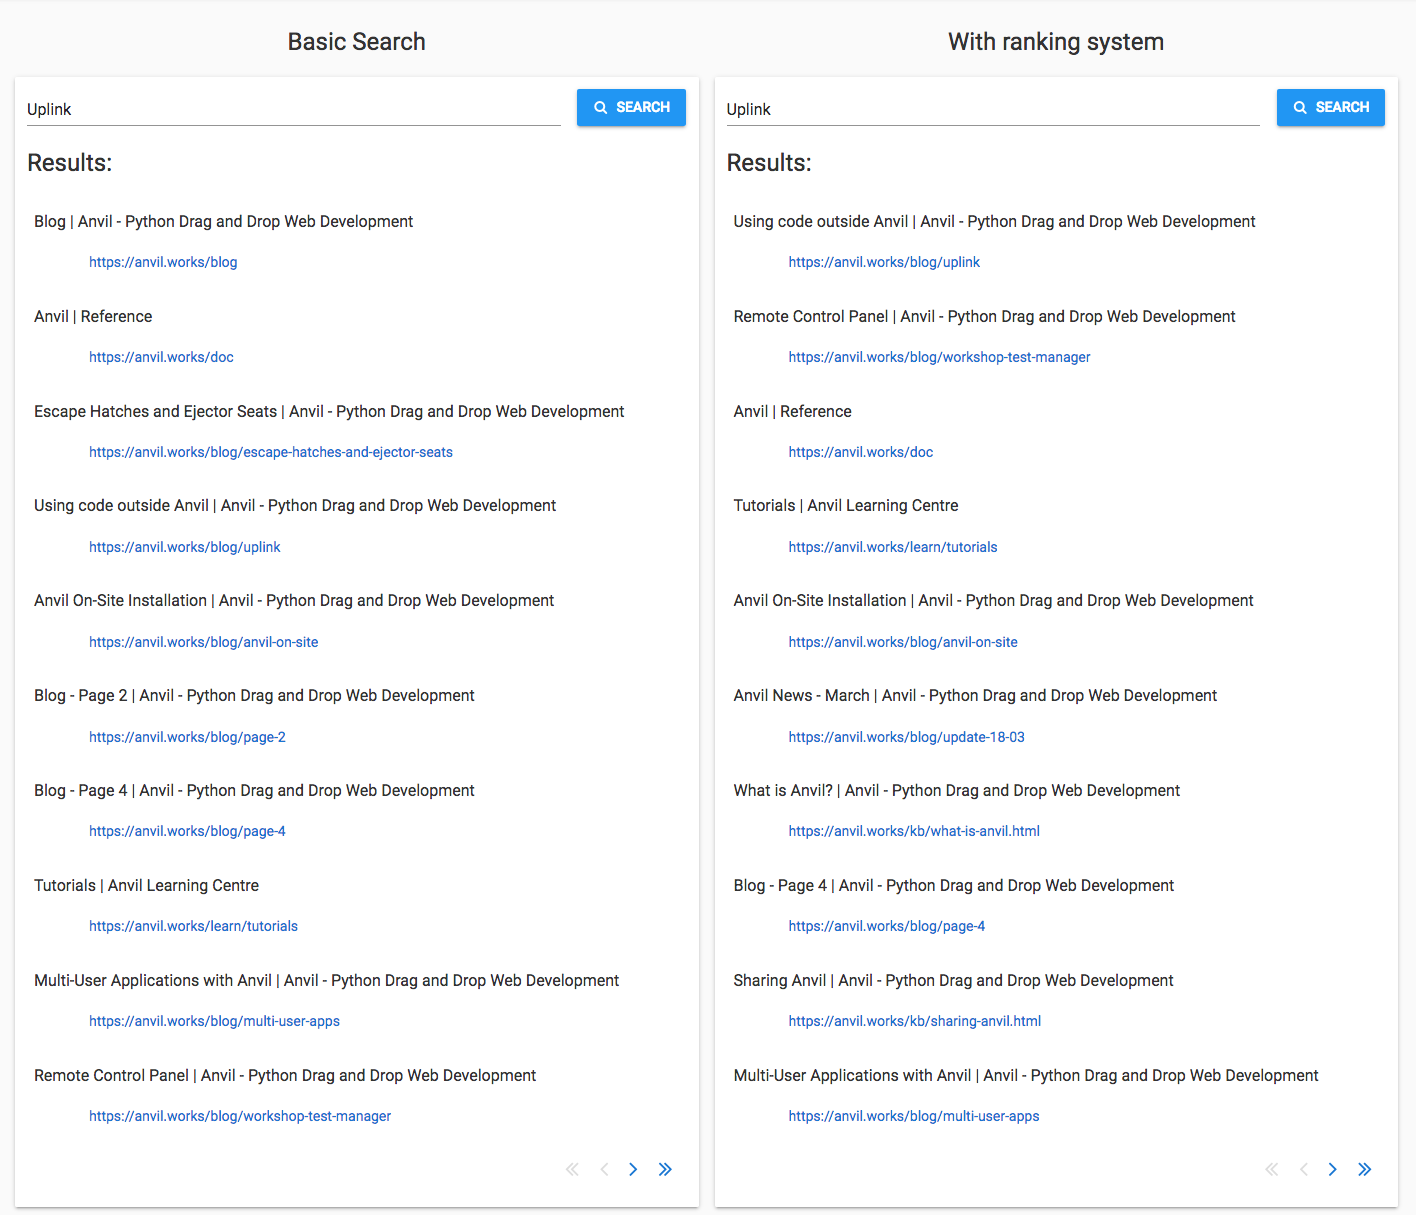This screenshot has width=1416, height=1215.
Task: Click next page arrow in Basic Search panel
Action: pyautogui.click(x=633, y=1169)
